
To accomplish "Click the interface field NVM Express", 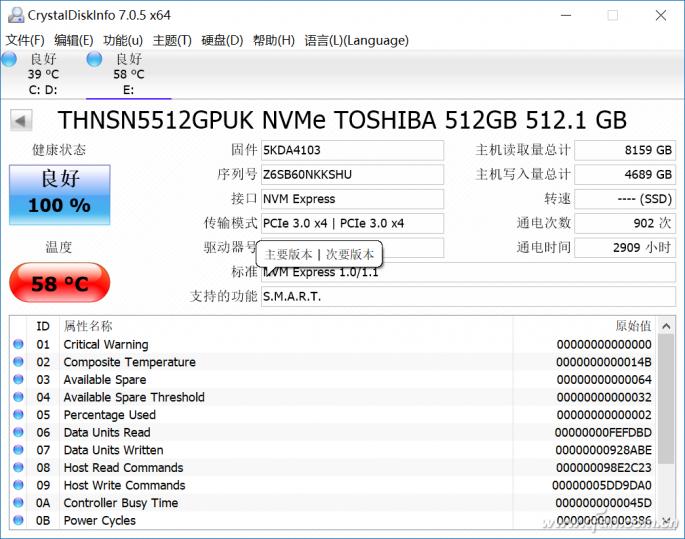I will pyautogui.click(x=352, y=199).
